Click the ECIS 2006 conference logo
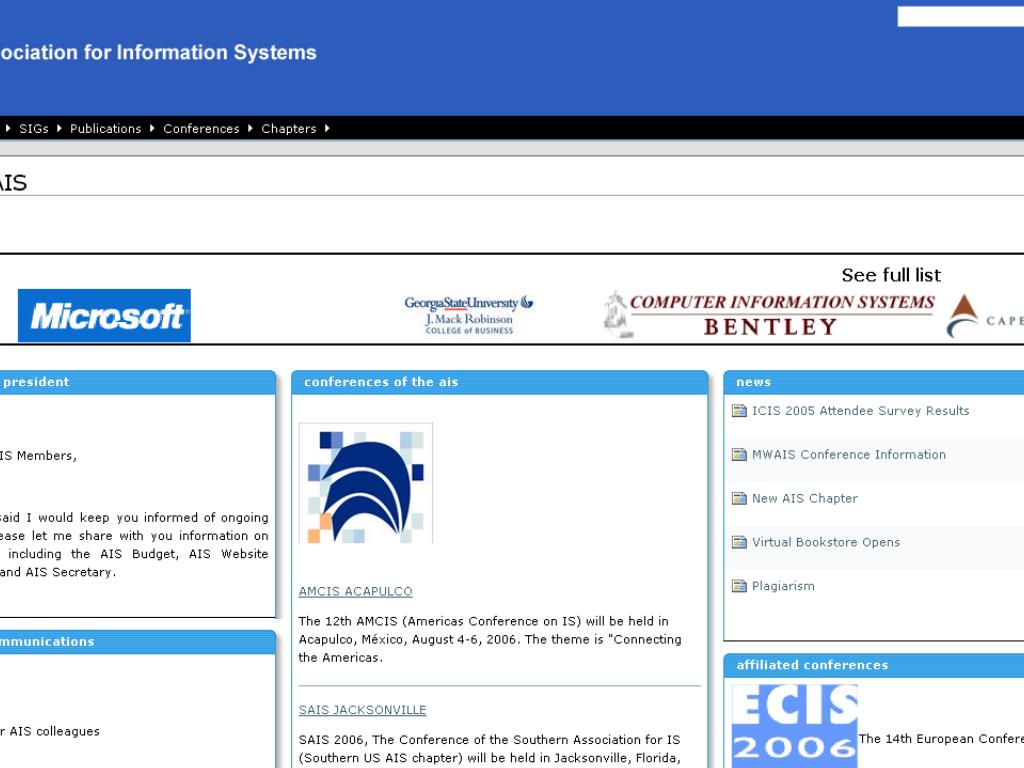The height and width of the screenshot is (768, 1024). point(794,726)
